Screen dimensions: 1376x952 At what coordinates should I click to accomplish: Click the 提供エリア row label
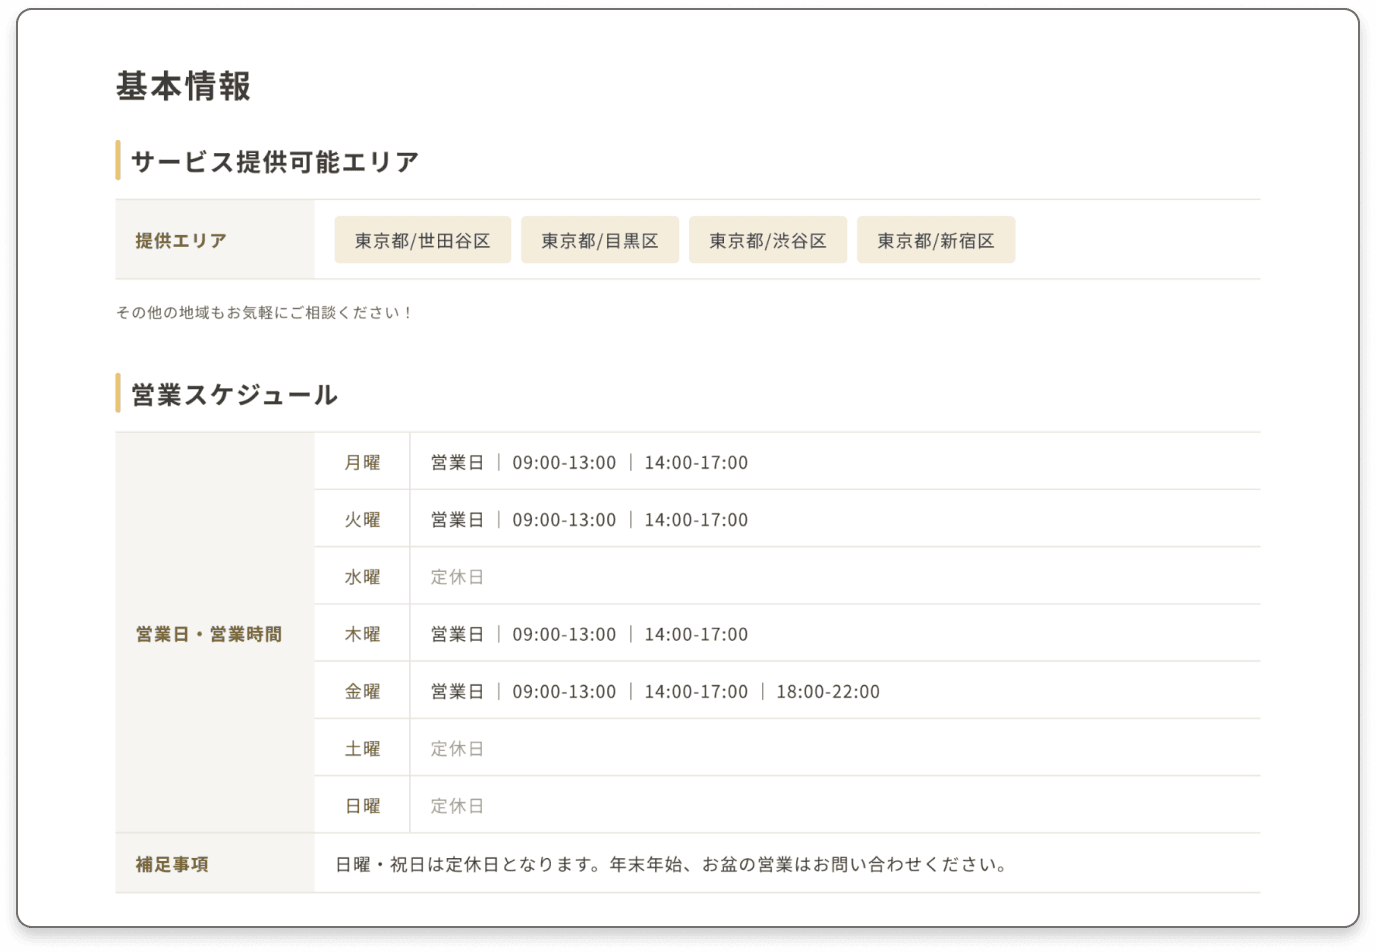pyautogui.click(x=181, y=240)
